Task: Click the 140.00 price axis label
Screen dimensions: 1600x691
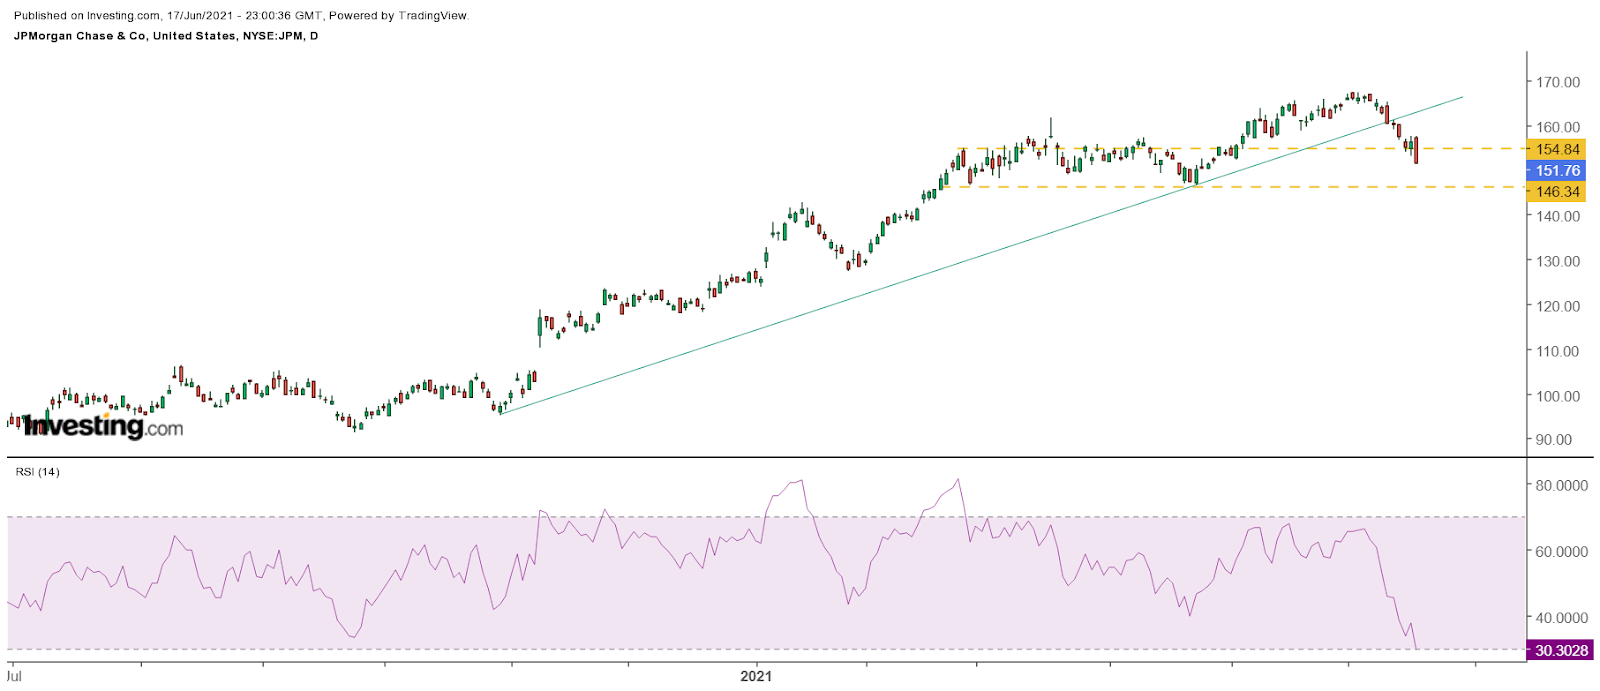Action: (x=1558, y=216)
